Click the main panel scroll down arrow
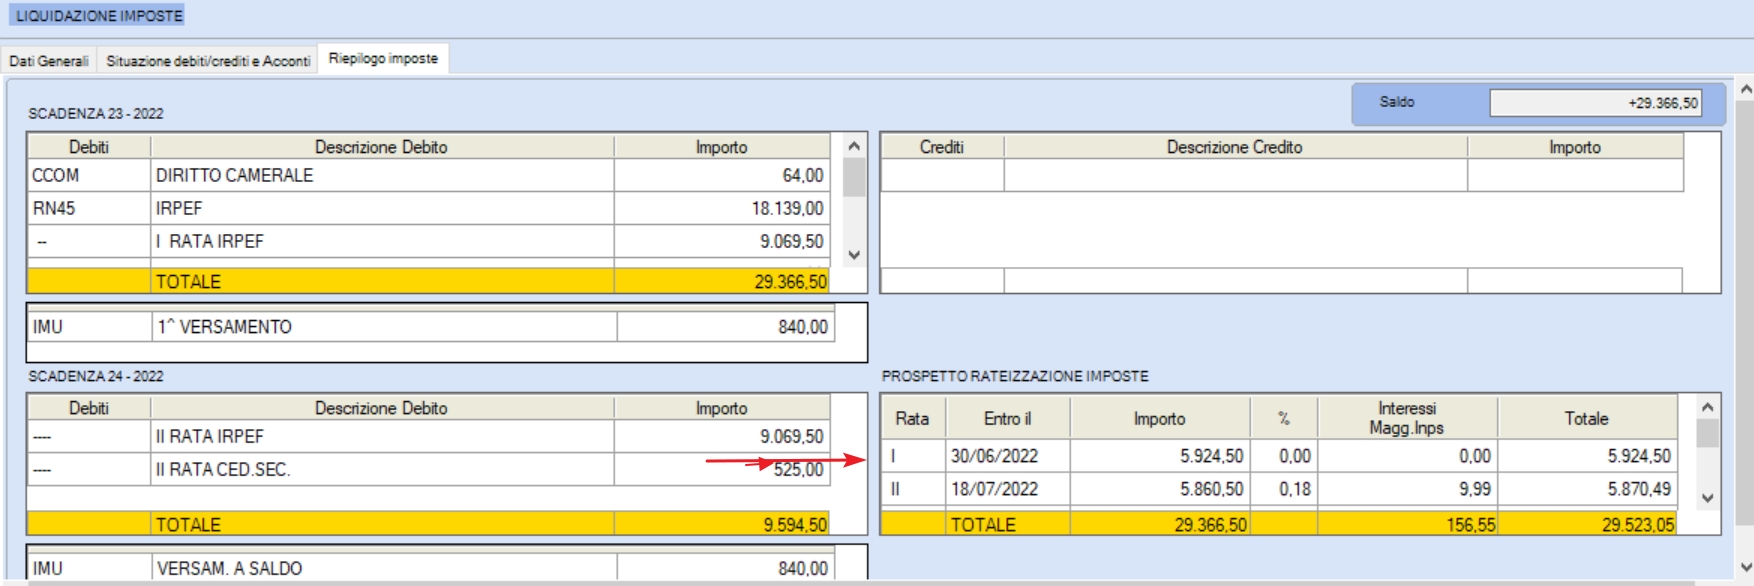 coord(1745,567)
